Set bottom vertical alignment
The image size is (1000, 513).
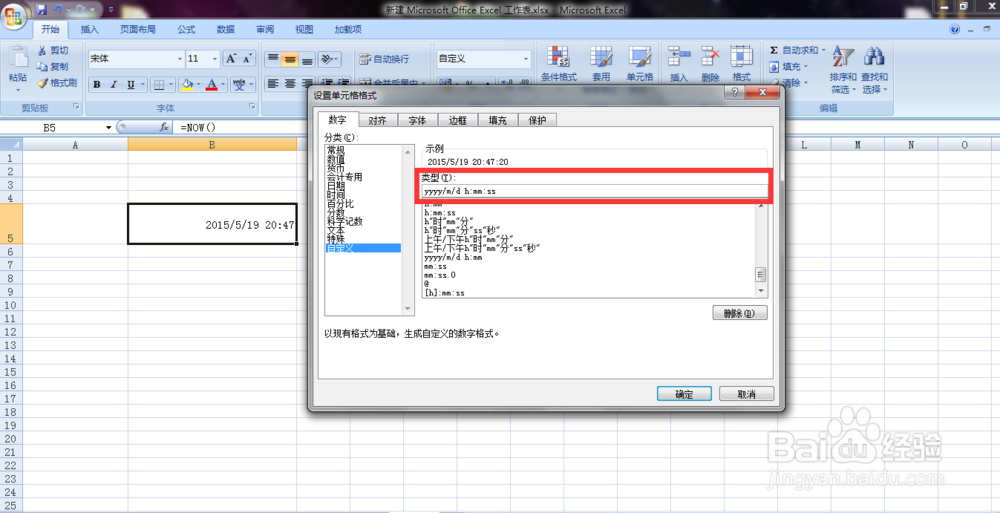pyautogui.click(x=307, y=59)
